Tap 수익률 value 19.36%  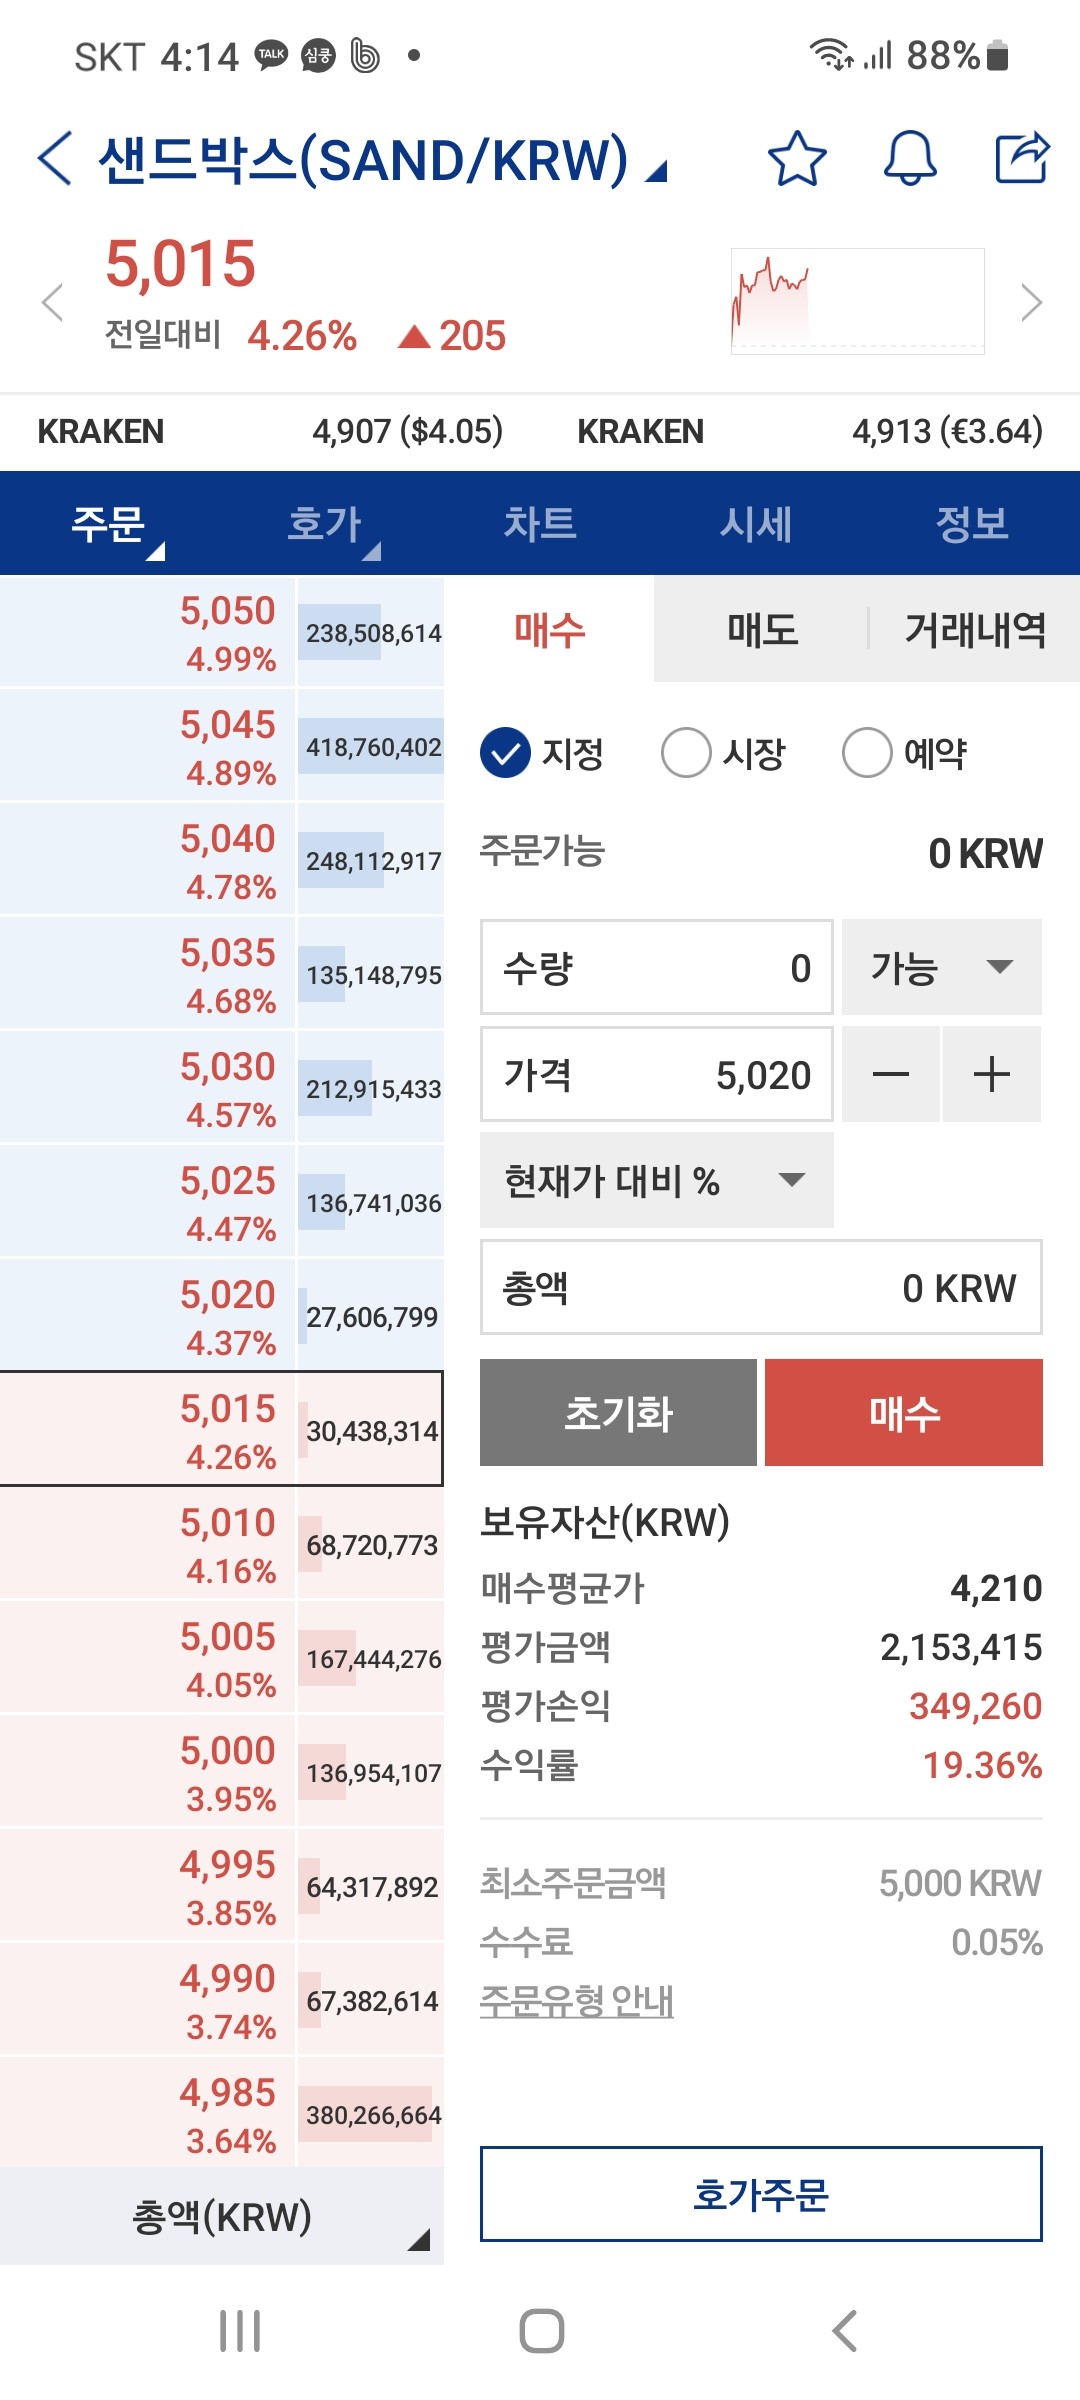[x=982, y=1765]
